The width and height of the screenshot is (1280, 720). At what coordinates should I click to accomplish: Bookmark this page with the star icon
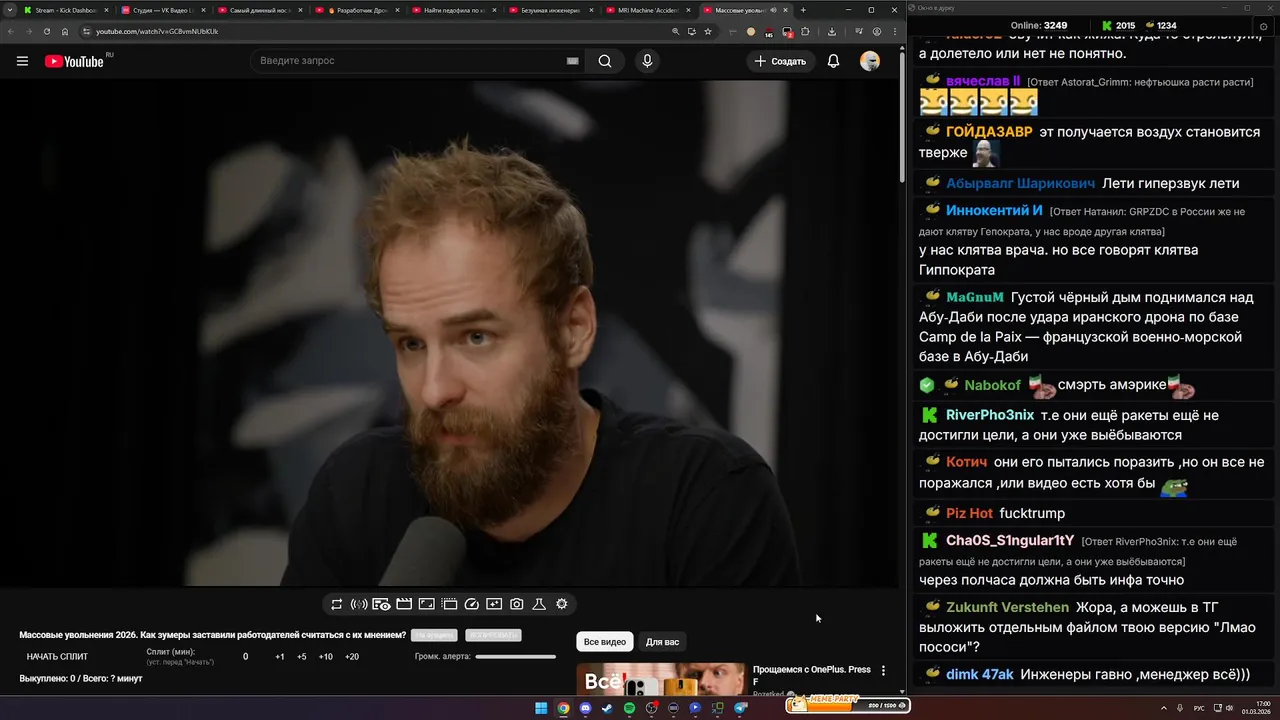pos(708,31)
